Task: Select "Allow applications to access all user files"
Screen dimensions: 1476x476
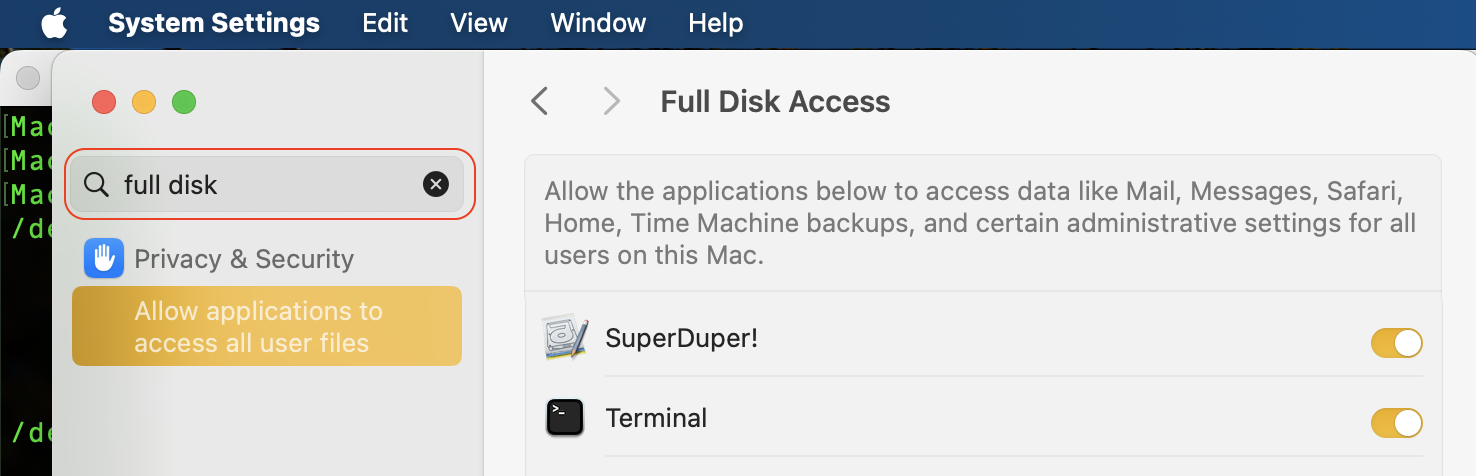Action: click(x=266, y=327)
